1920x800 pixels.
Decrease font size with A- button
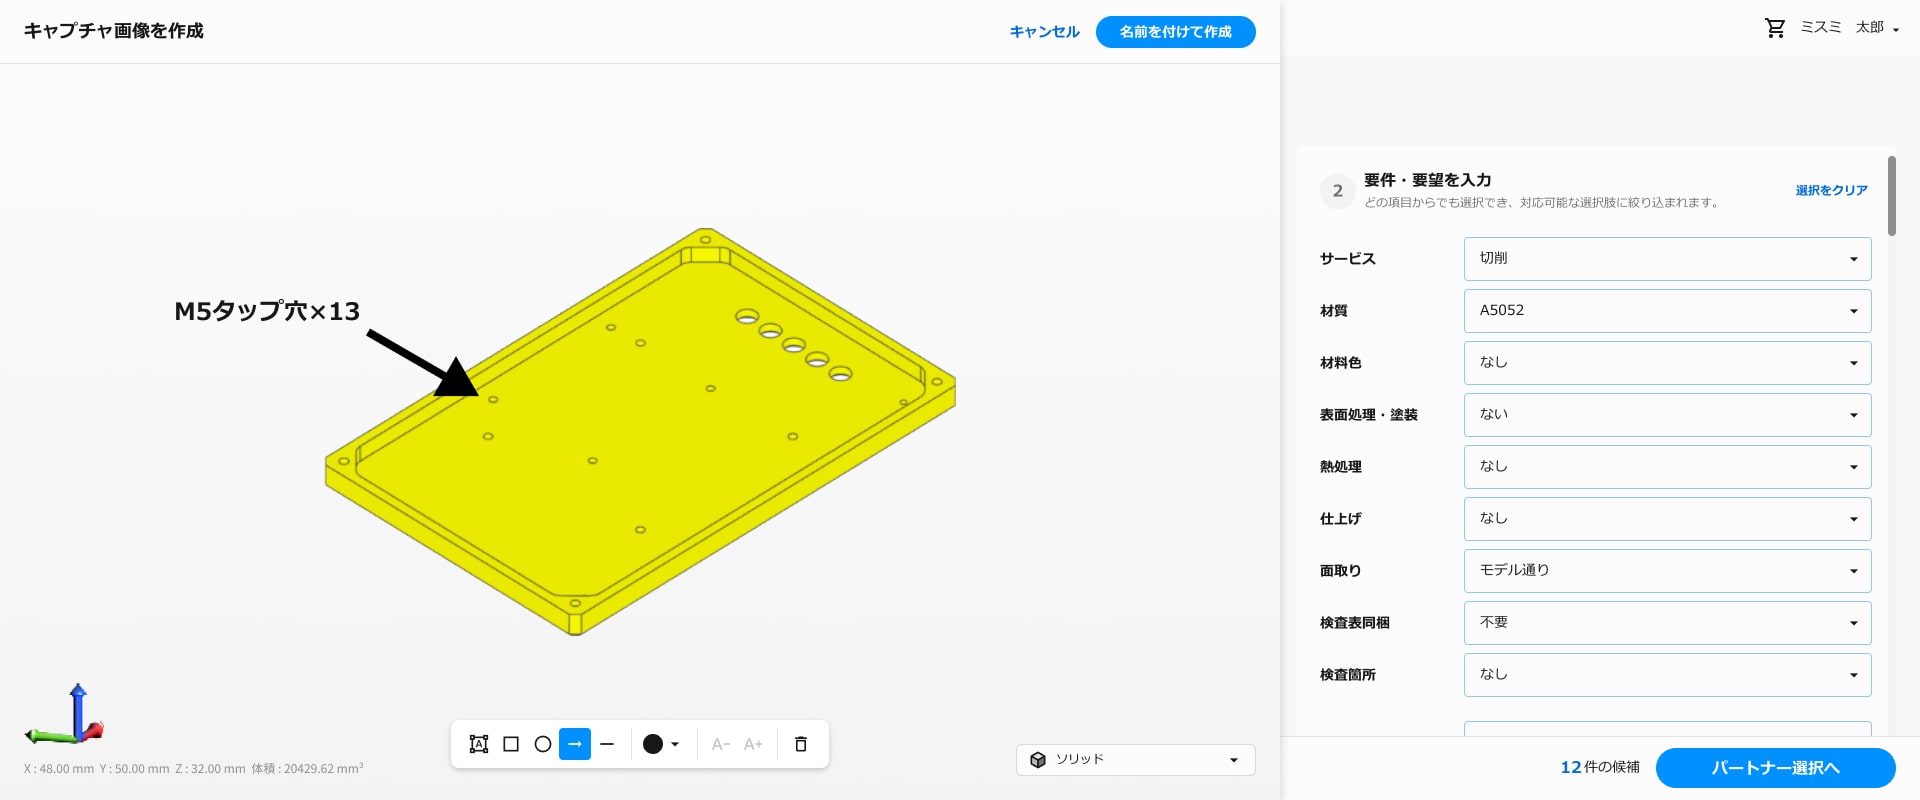point(721,744)
